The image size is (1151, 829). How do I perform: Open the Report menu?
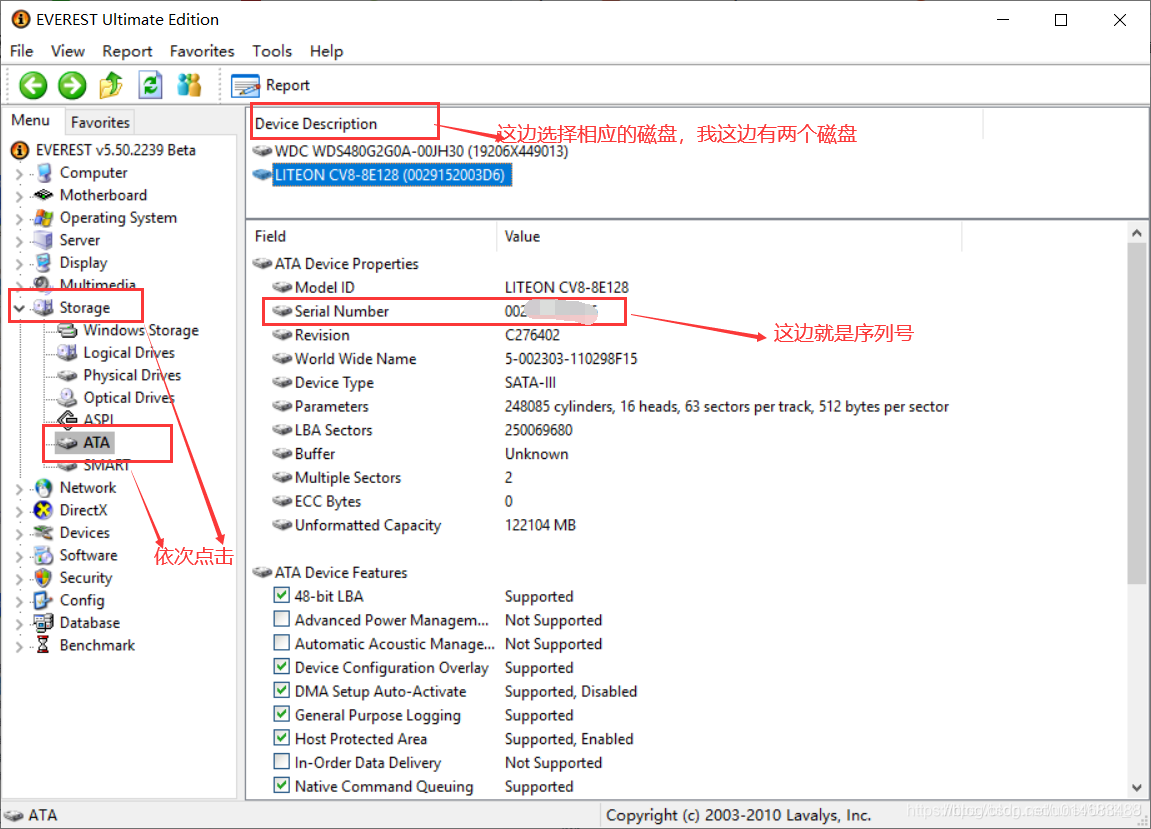pos(127,51)
